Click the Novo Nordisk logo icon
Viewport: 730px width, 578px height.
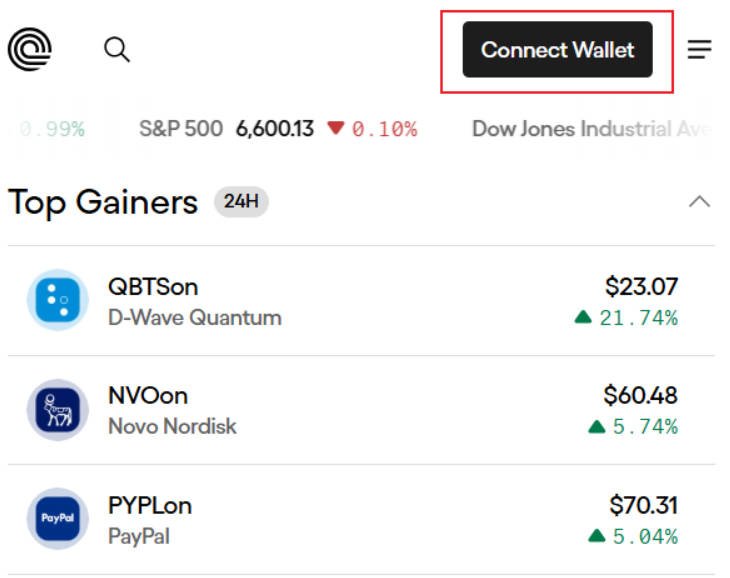click(57, 410)
